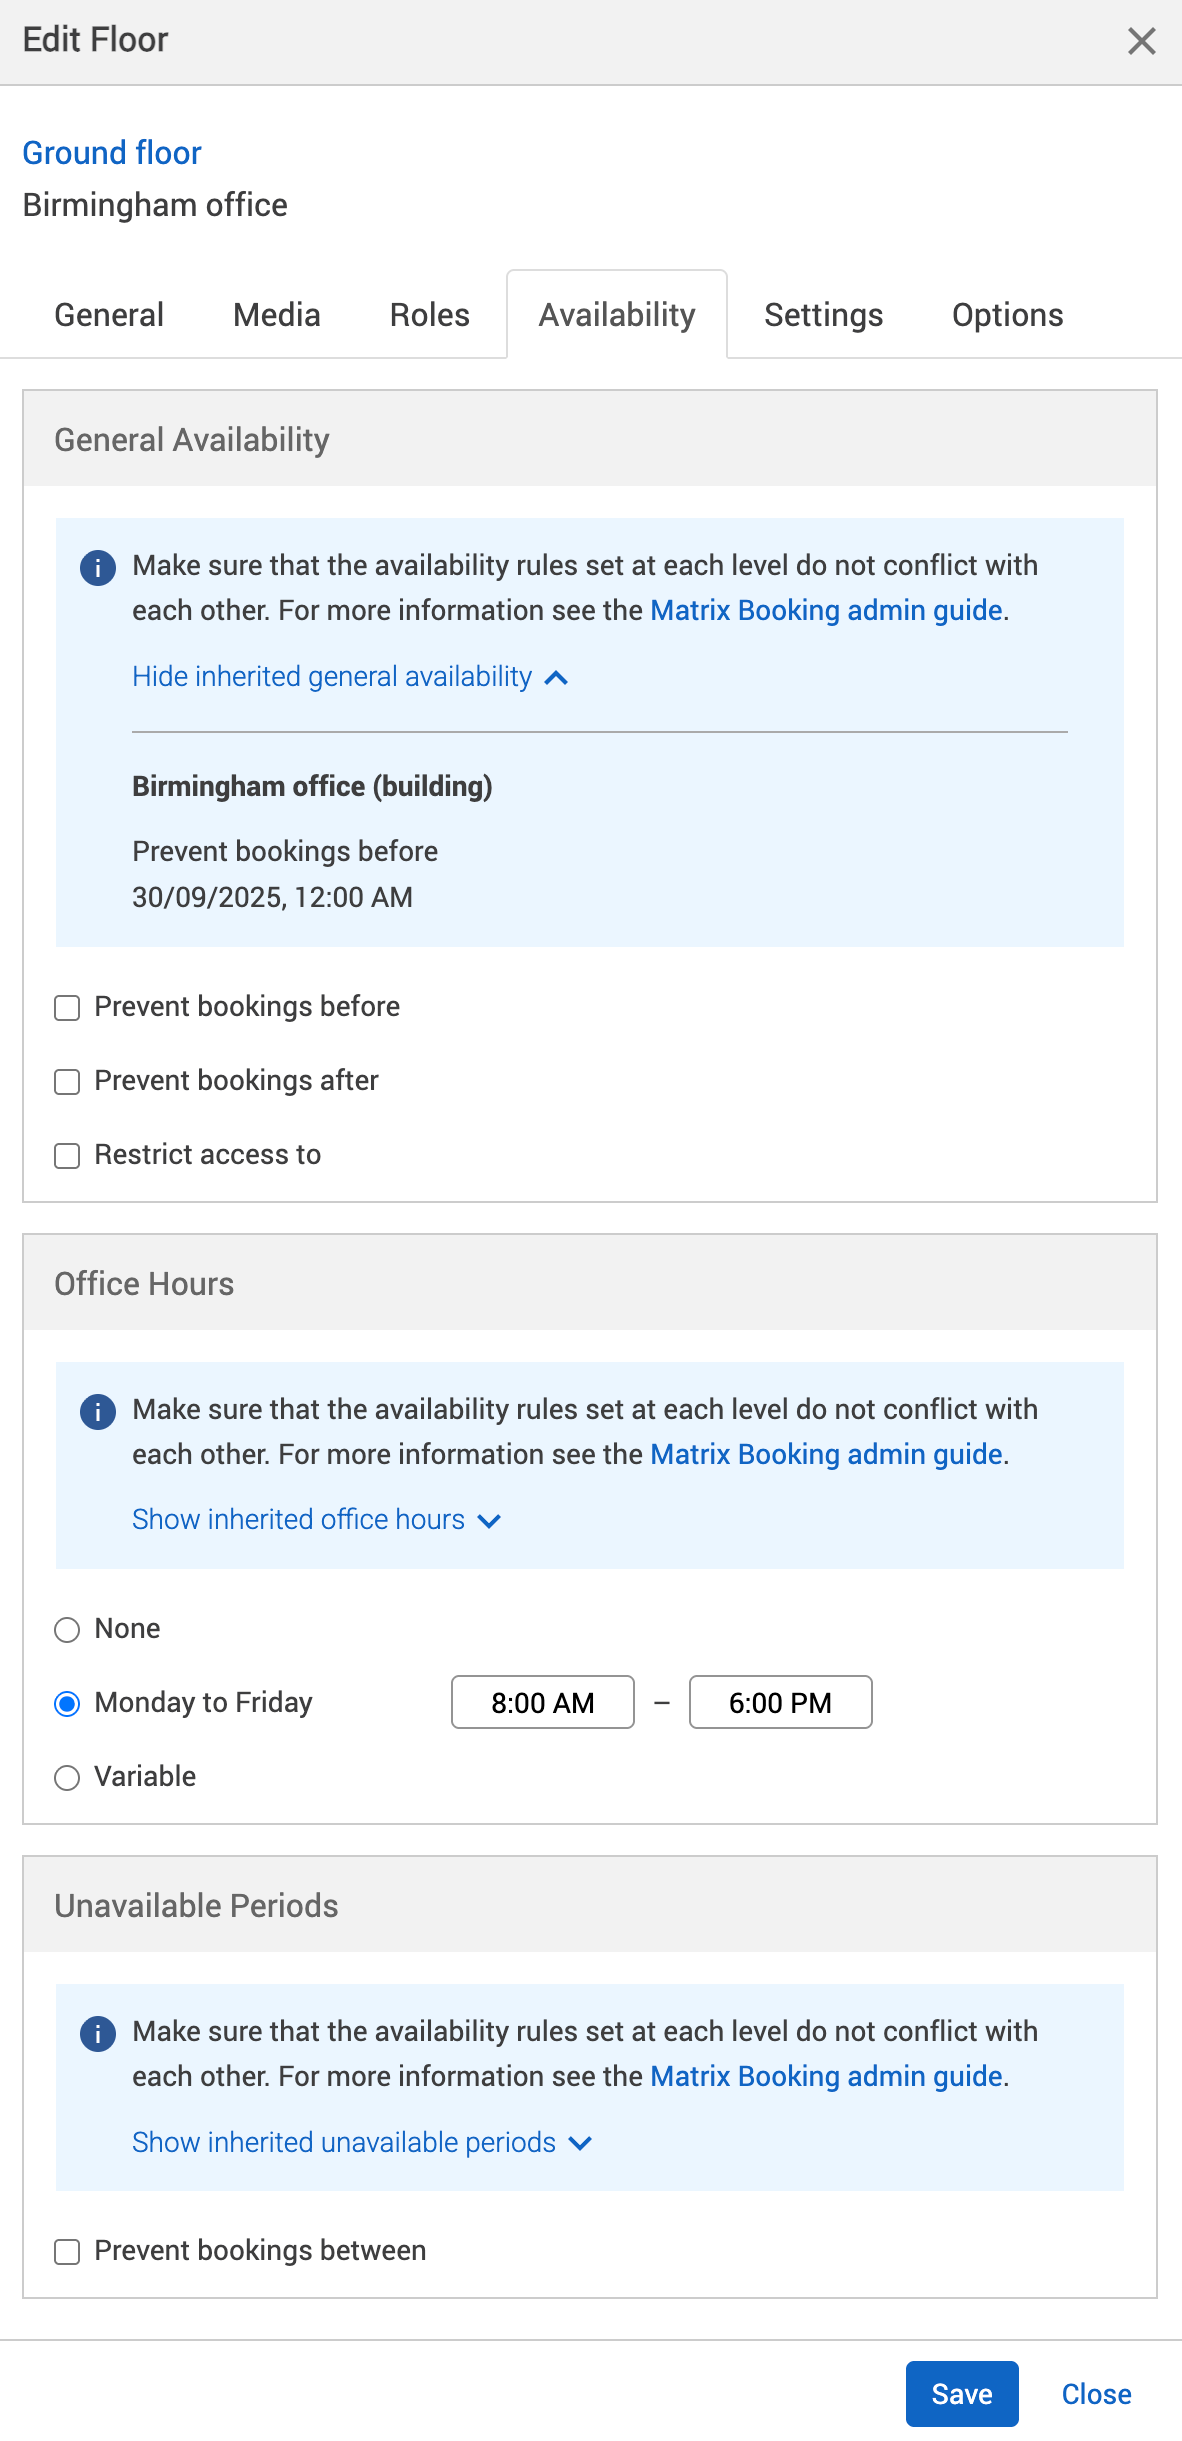Click the info icon in Unavailable Periods notice
This screenshot has width=1182, height=2441.
pyautogui.click(x=97, y=2034)
